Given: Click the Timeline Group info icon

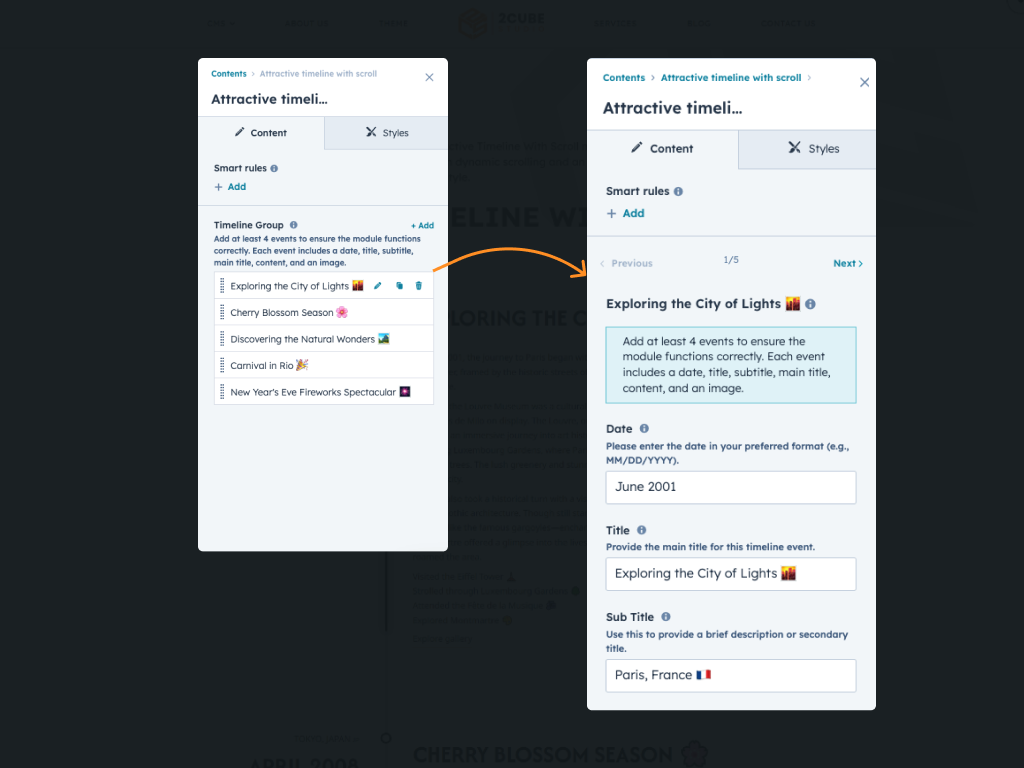Looking at the screenshot, I should coord(293,225).
